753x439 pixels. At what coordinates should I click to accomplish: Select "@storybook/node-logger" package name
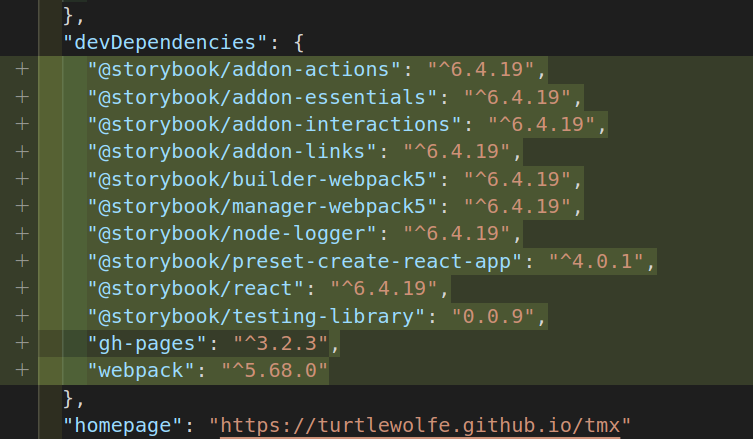point(231,234)
